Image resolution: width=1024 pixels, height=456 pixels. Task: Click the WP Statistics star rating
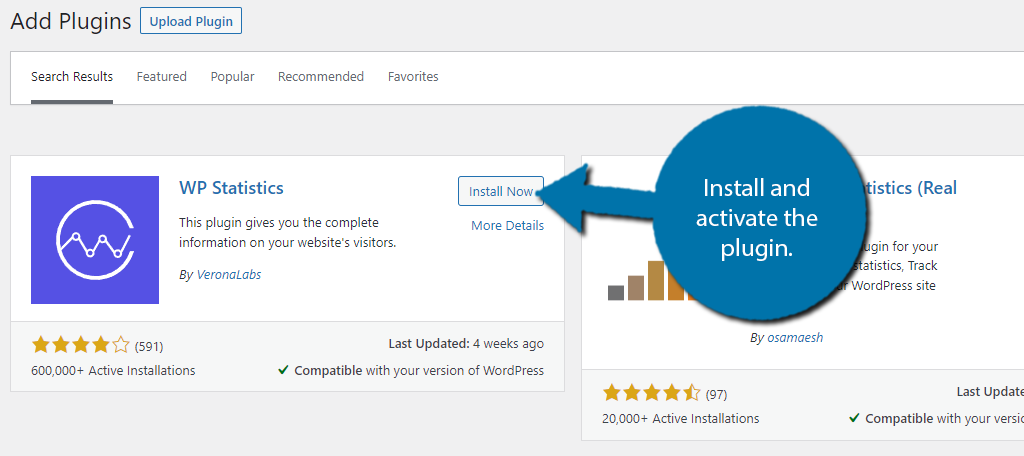pyautogui.click(x=80, y=345)
